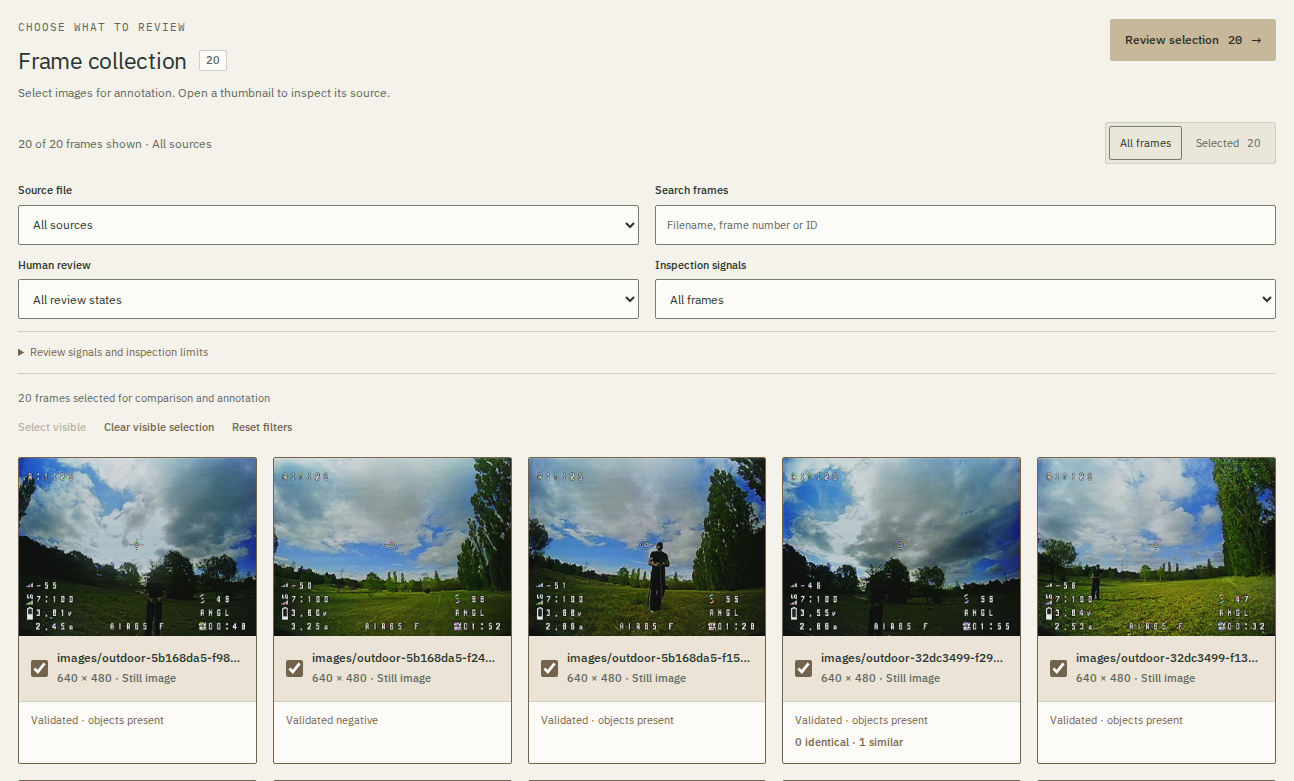Click the 'Frame collection' heading

click(102, 61)
